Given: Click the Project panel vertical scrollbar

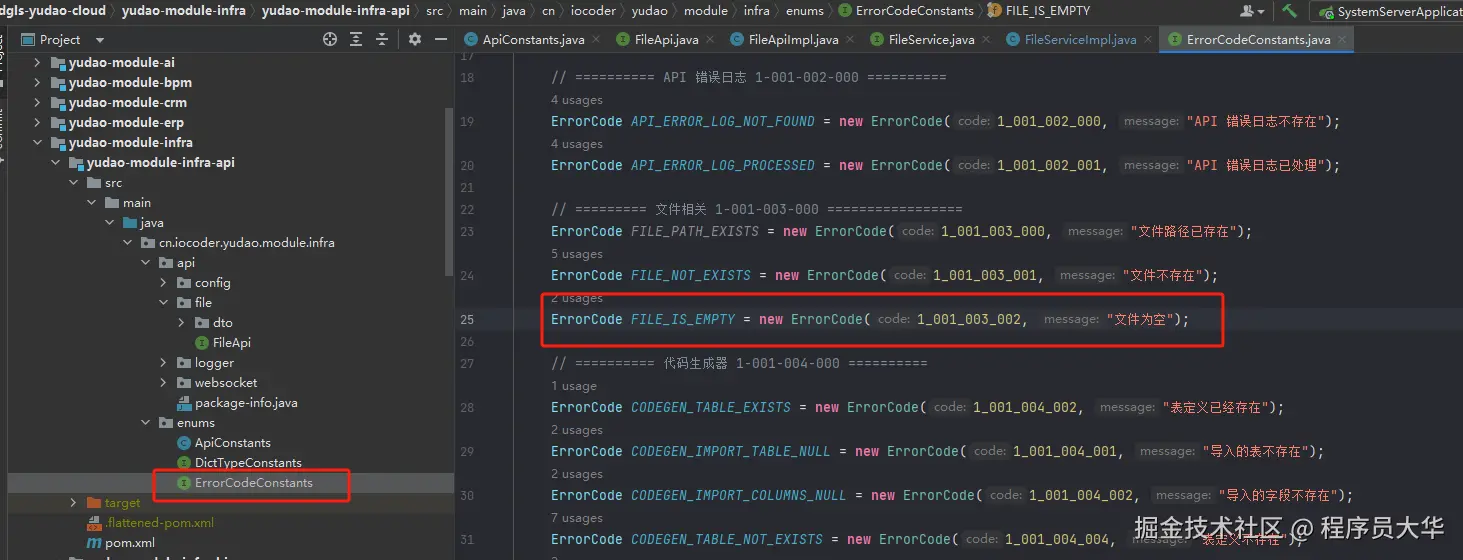Looking at the screenshot, I should pos(449,193).
